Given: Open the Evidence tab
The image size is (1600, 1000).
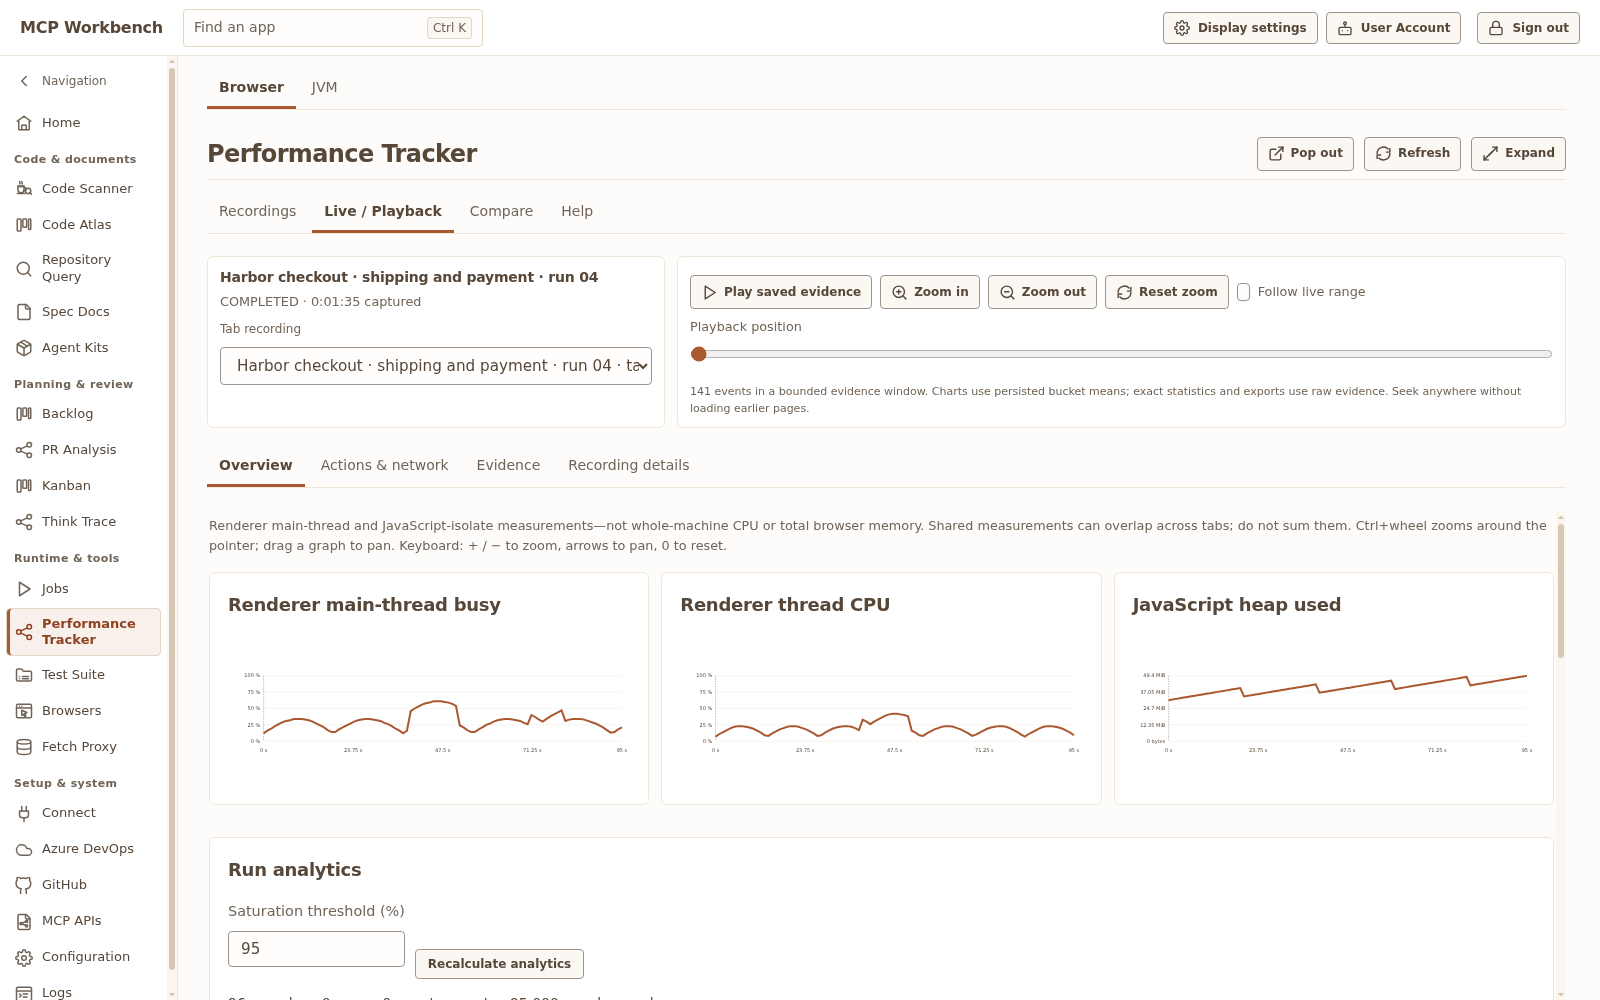Looking at the screenshot, I should pos(508,465).
